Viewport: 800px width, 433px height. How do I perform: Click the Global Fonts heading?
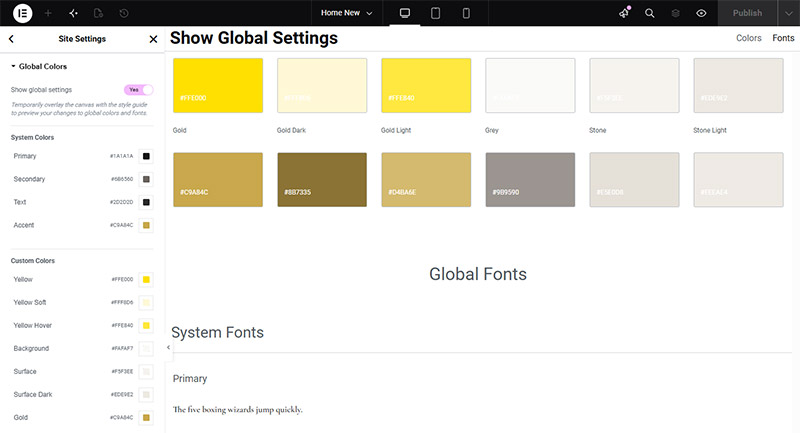[478, 274]
